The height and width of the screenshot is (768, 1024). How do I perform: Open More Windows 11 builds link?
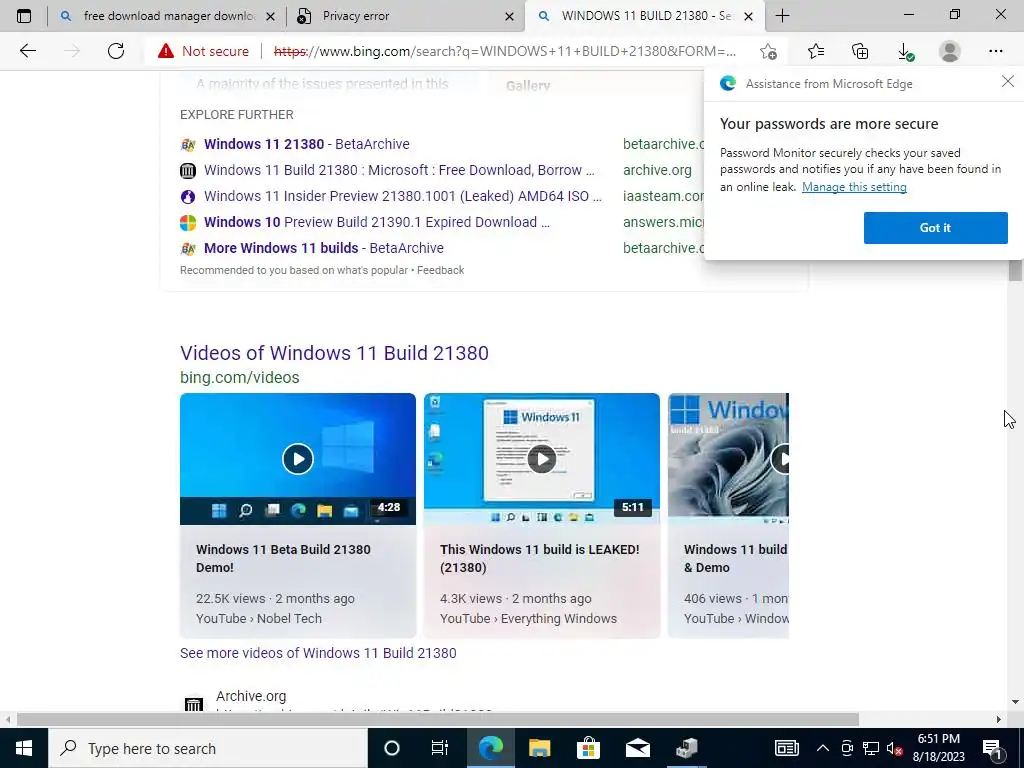[324, 248]
